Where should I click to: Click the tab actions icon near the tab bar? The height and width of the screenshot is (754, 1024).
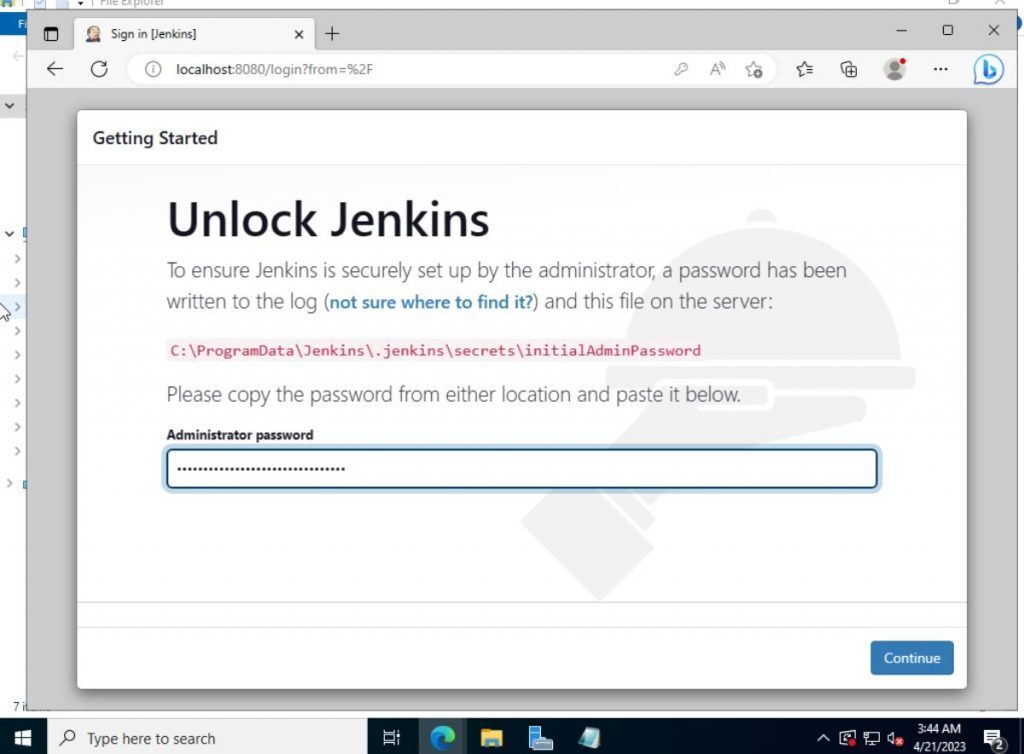pyautogui.click(x=51, y=33)
